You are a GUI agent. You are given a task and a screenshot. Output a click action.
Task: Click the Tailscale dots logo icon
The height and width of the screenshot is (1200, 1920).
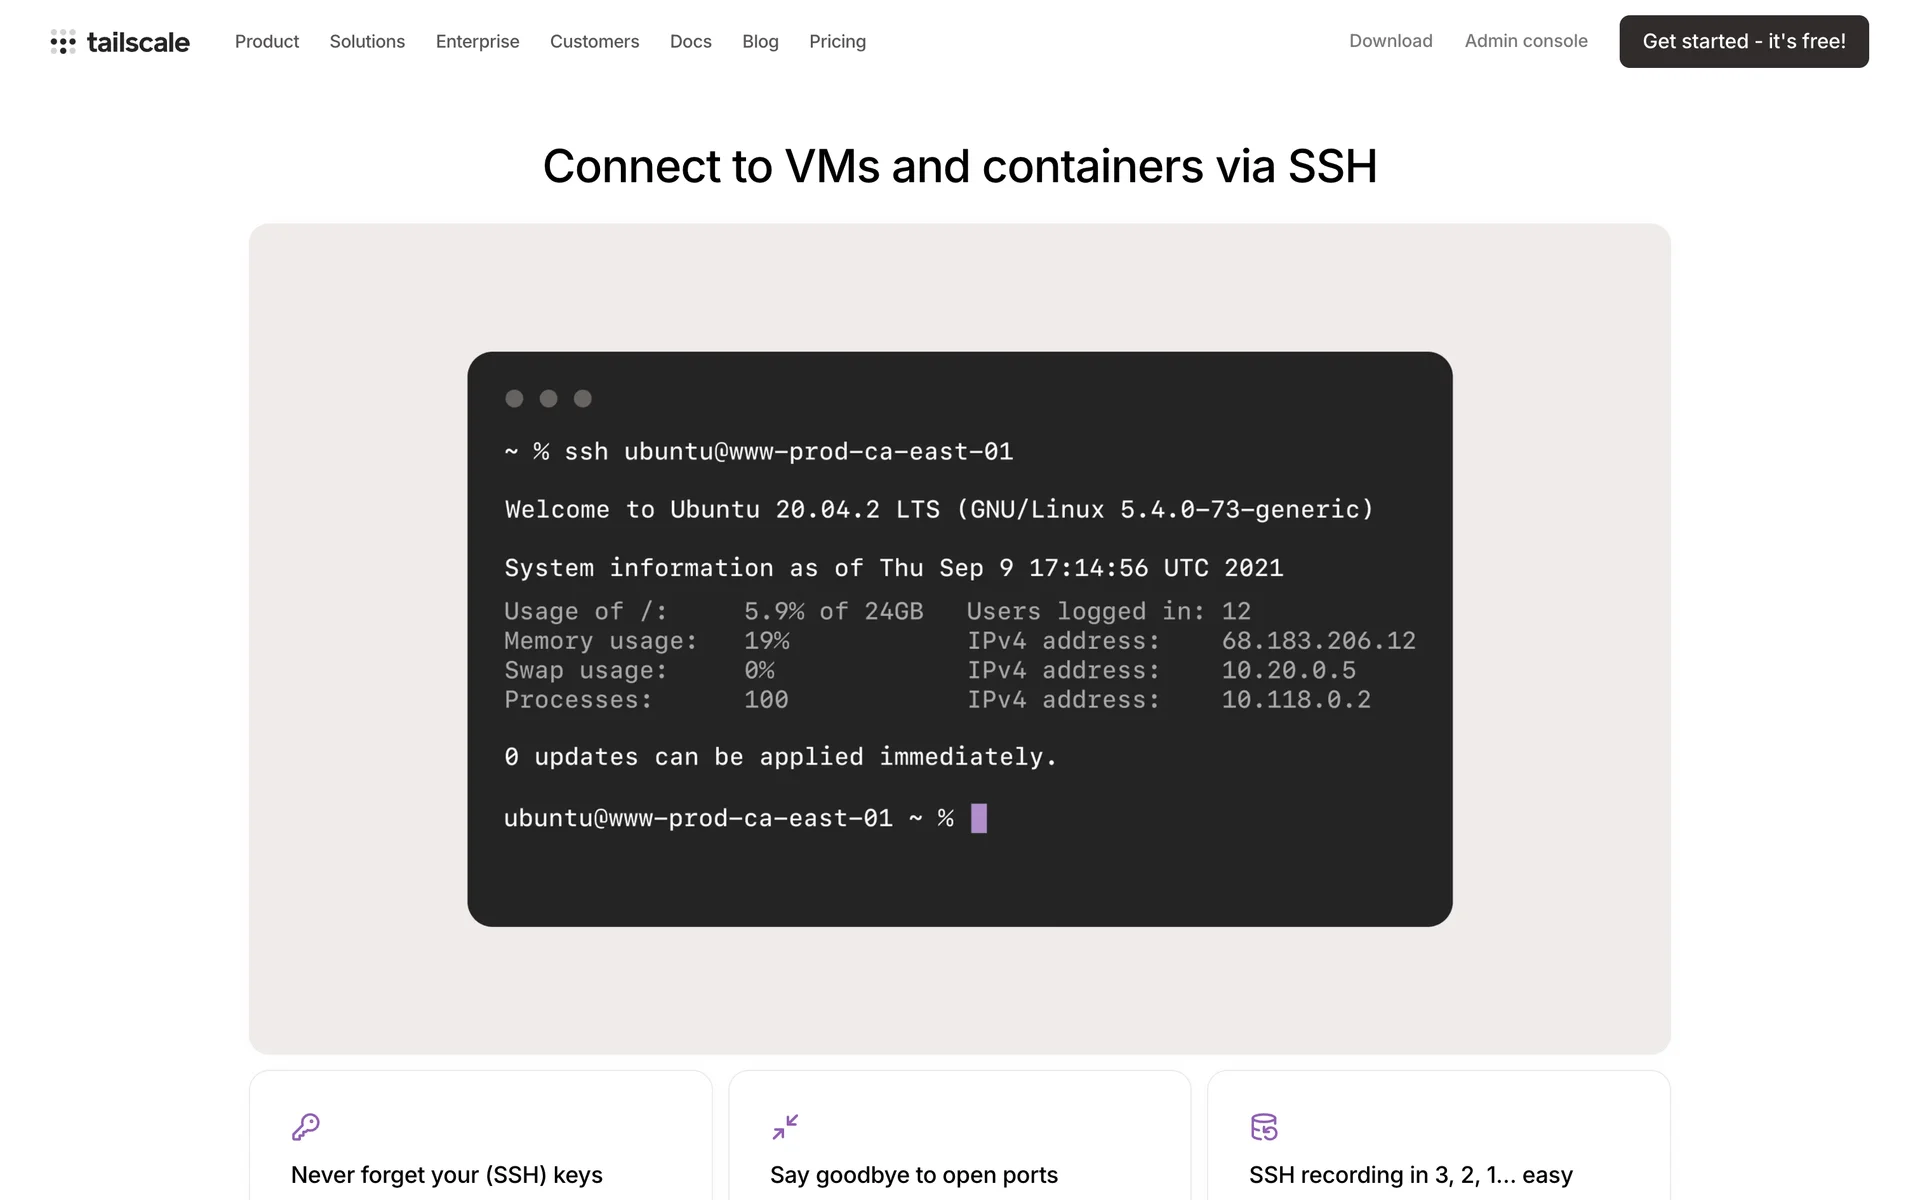point(63,42)
